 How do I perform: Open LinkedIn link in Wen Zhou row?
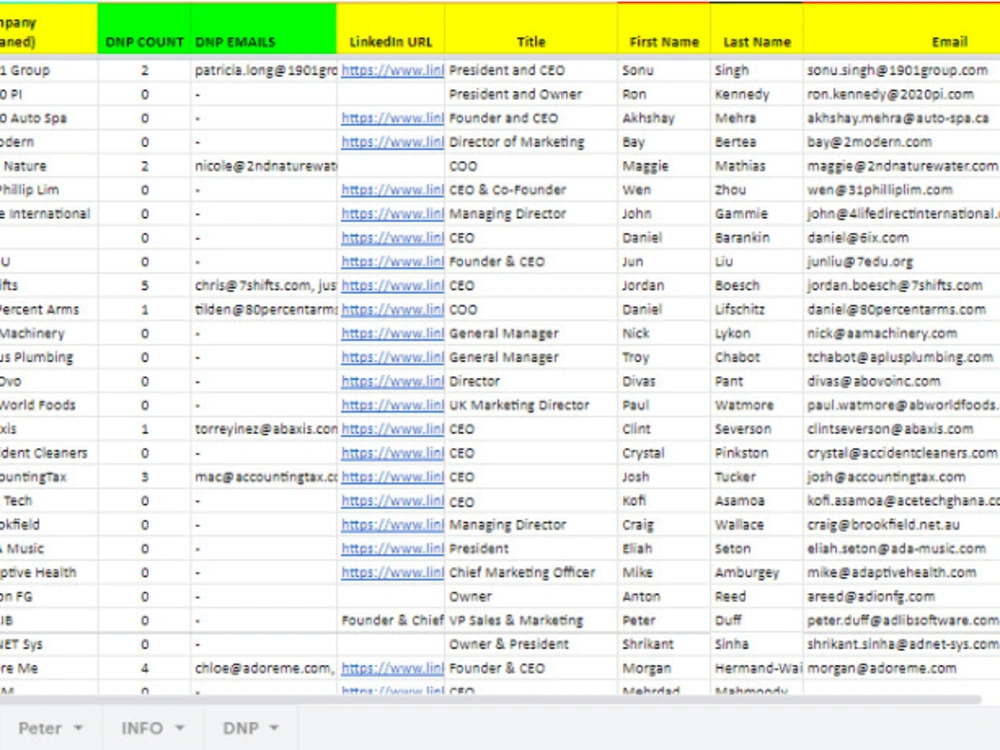click(x=392, y=189)
